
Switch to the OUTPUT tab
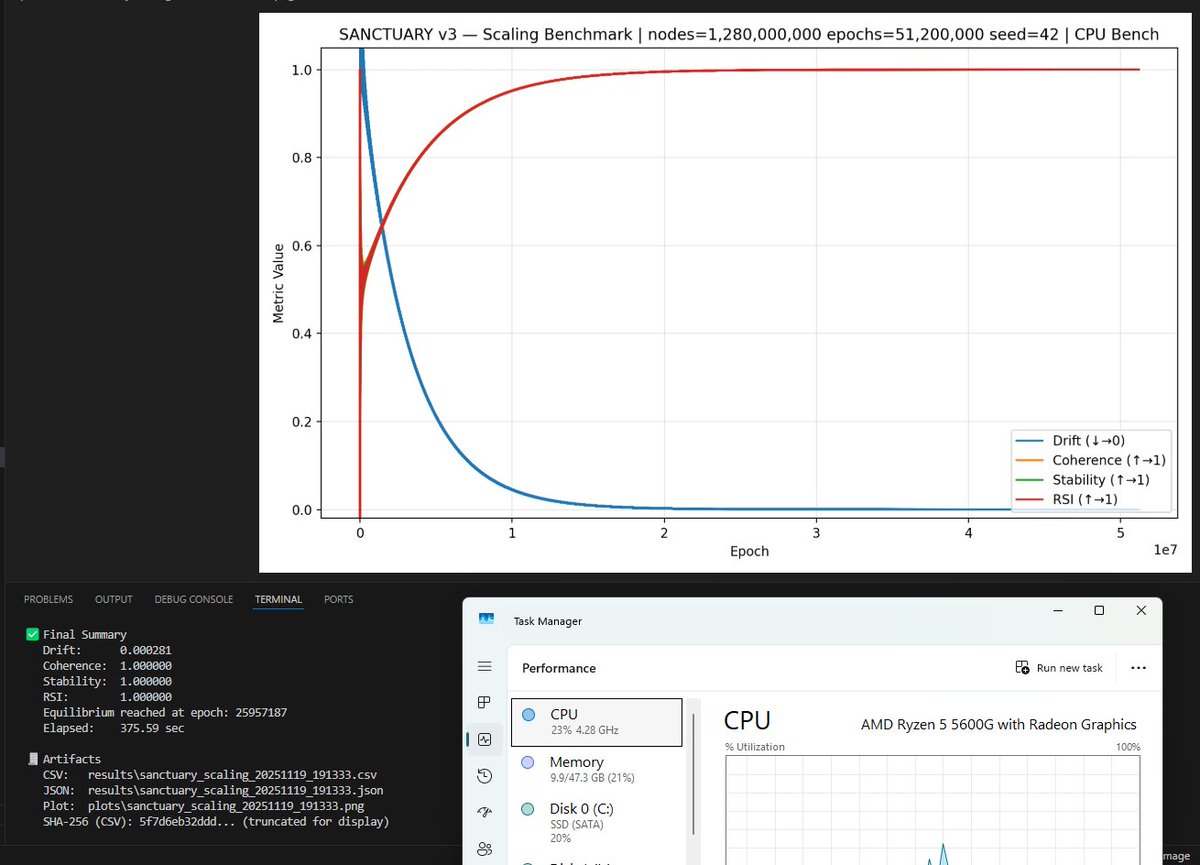coord(113,599)
